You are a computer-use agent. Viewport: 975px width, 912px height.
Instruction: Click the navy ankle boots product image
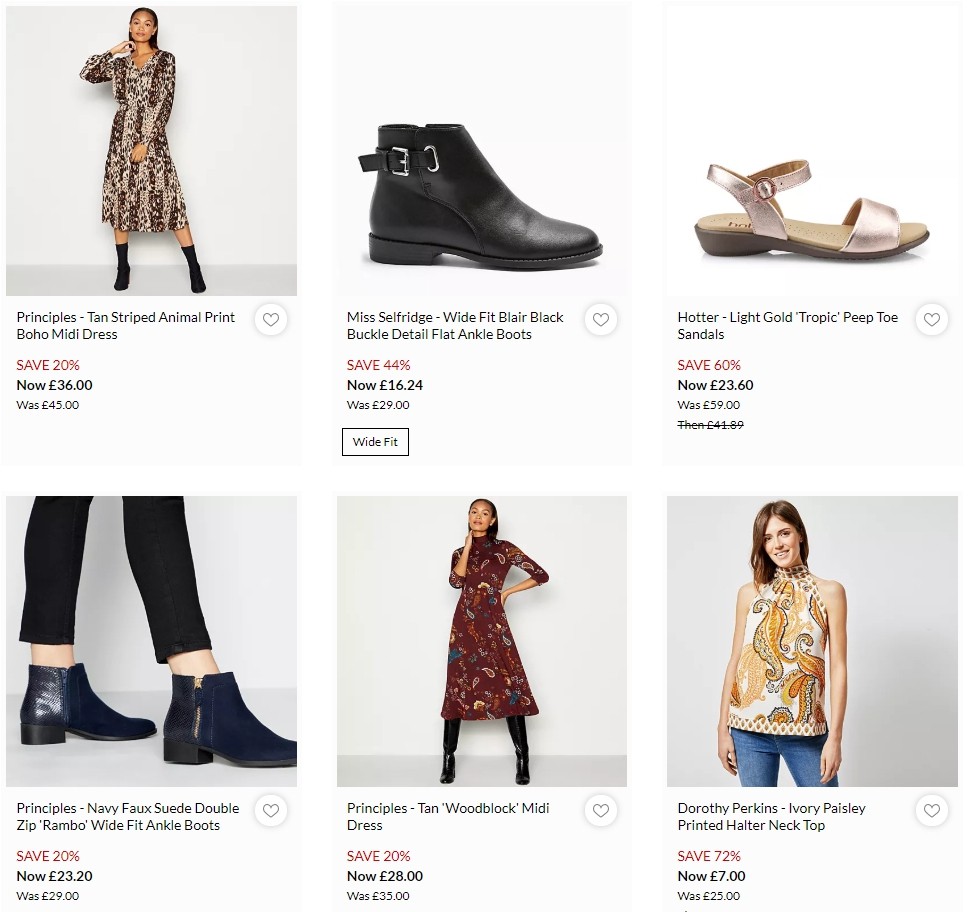151,641
